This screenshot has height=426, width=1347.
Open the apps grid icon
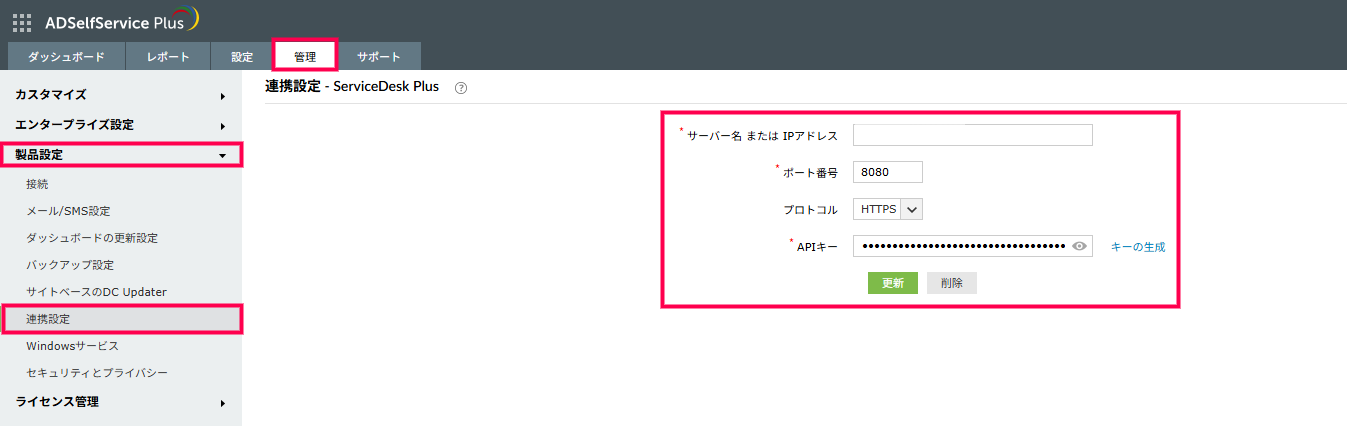click(x=22, y=21)
